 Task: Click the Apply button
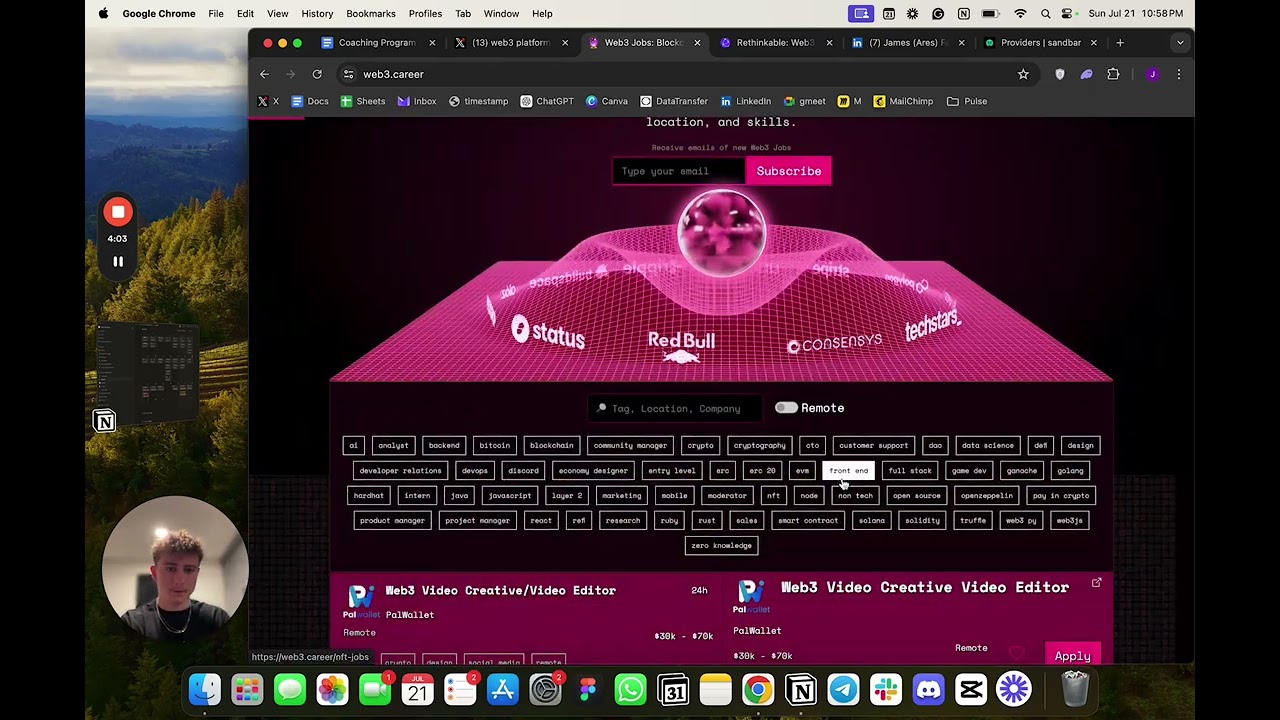point(1072,656)
